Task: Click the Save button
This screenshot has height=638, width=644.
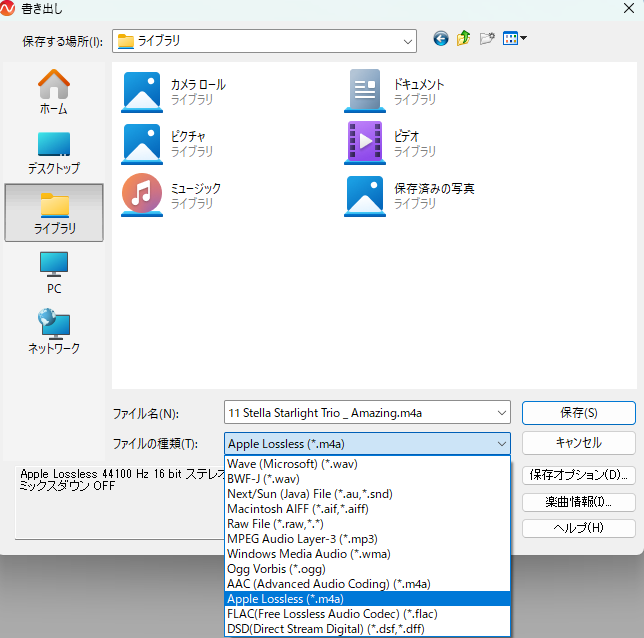Action: [578, 412]
